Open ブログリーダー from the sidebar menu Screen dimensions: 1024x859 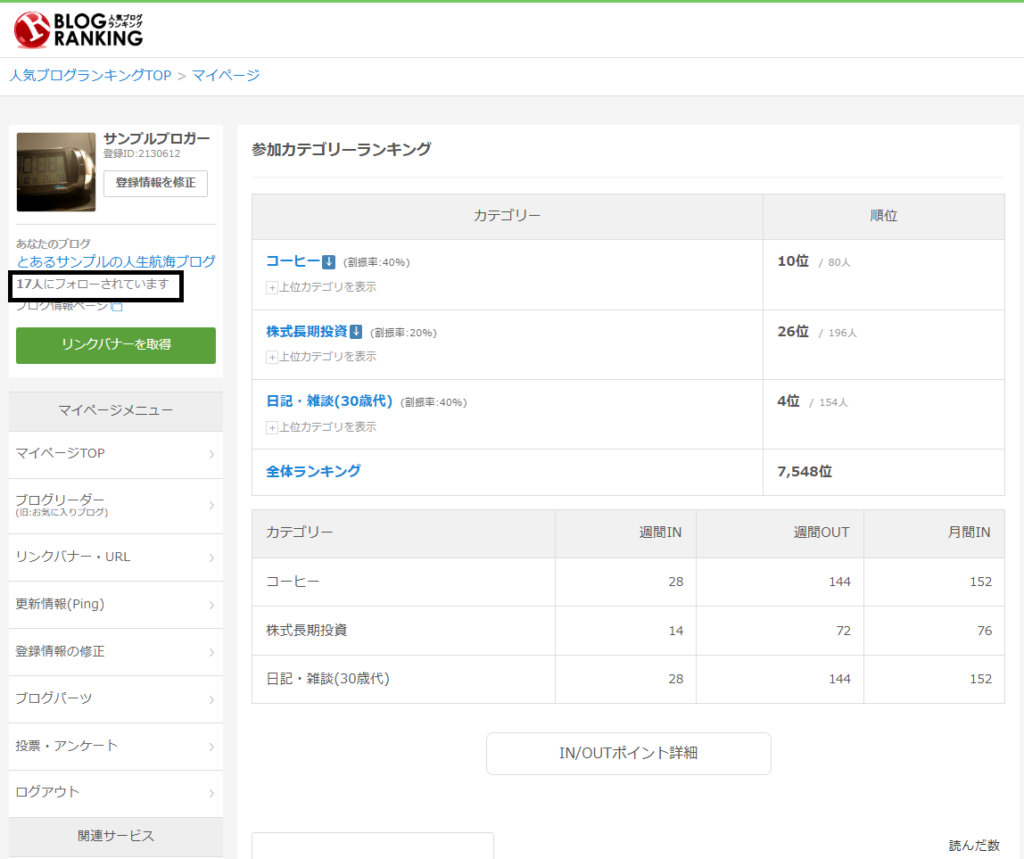click(116, 504)
